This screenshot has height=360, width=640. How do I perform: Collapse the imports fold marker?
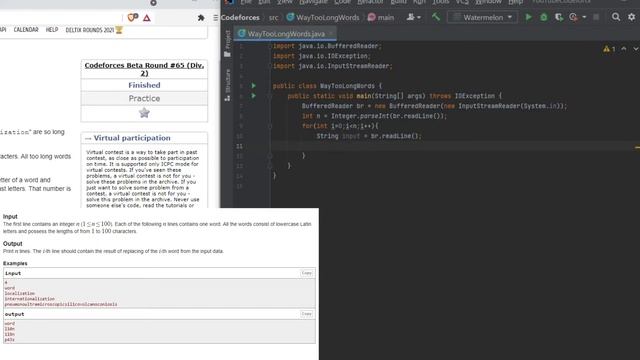coord(270,46)
